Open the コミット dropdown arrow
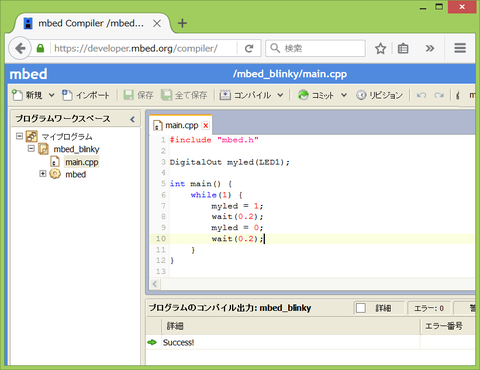 344,95
